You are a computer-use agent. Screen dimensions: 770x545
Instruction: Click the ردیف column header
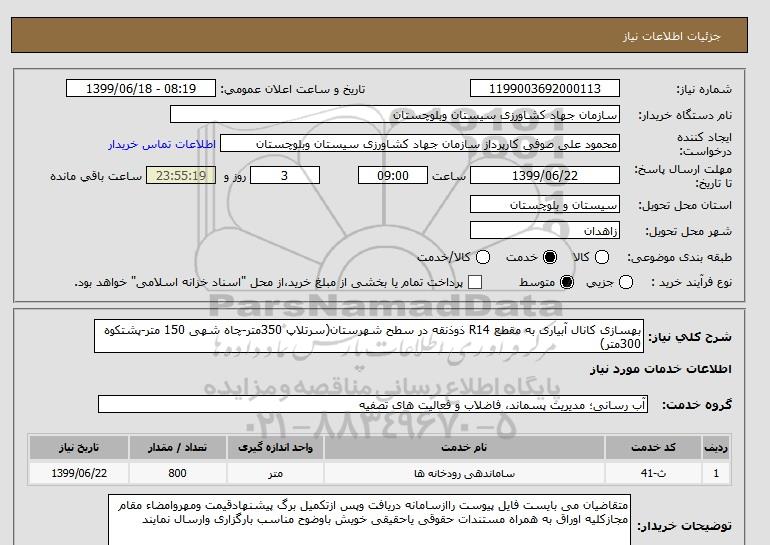point(716,447)
